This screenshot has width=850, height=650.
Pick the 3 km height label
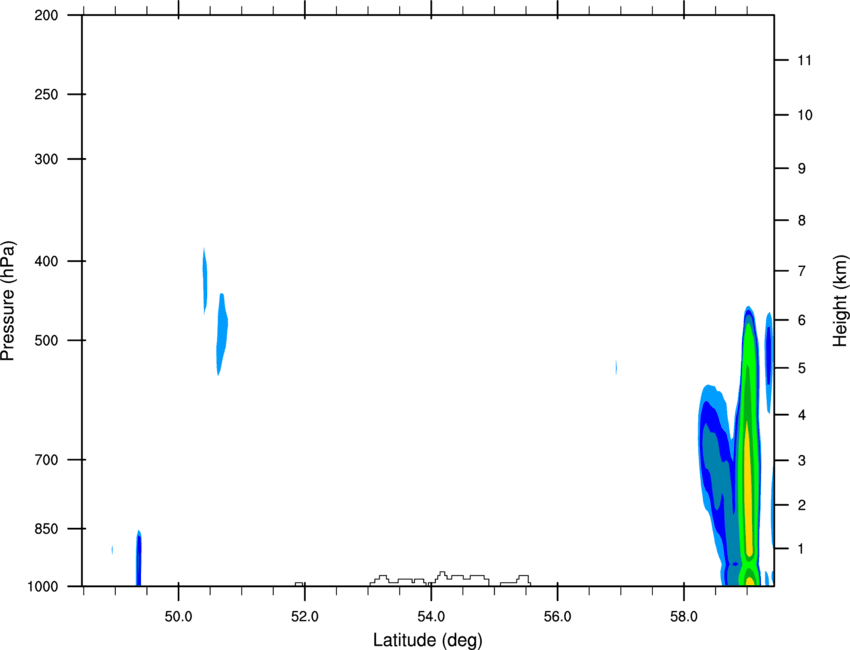(801, 461)
